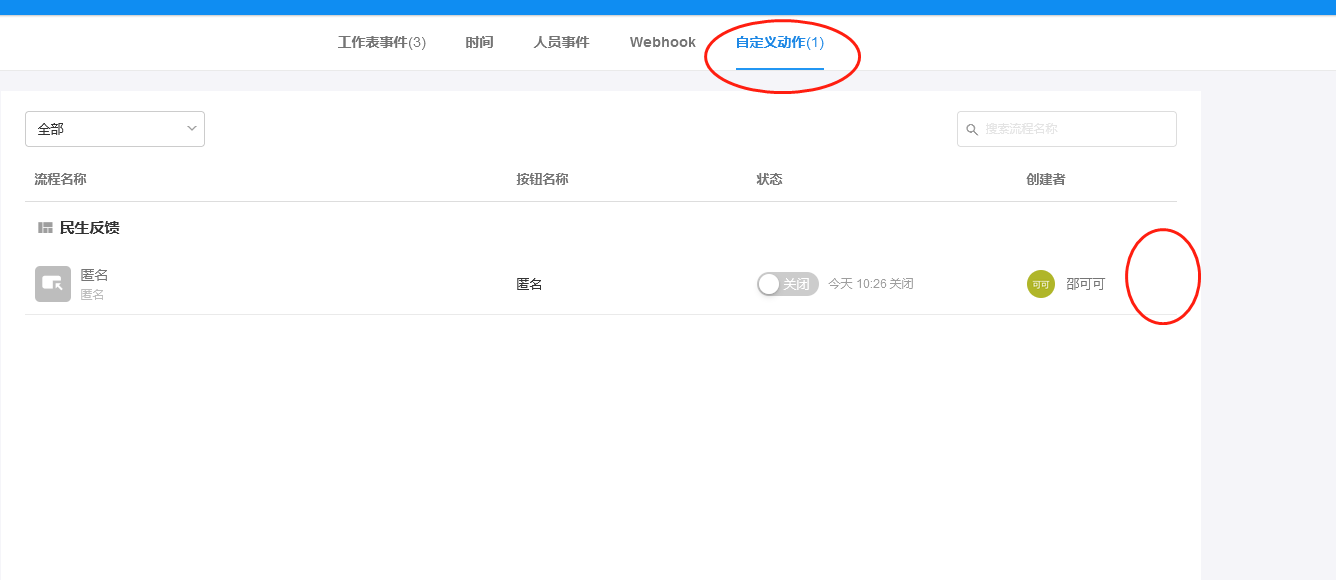Image resolution: width=1336 pixels, height=580 pixels.
Task: Collapse the 民生反馈 group header
Action: click(x=90, y=227)
